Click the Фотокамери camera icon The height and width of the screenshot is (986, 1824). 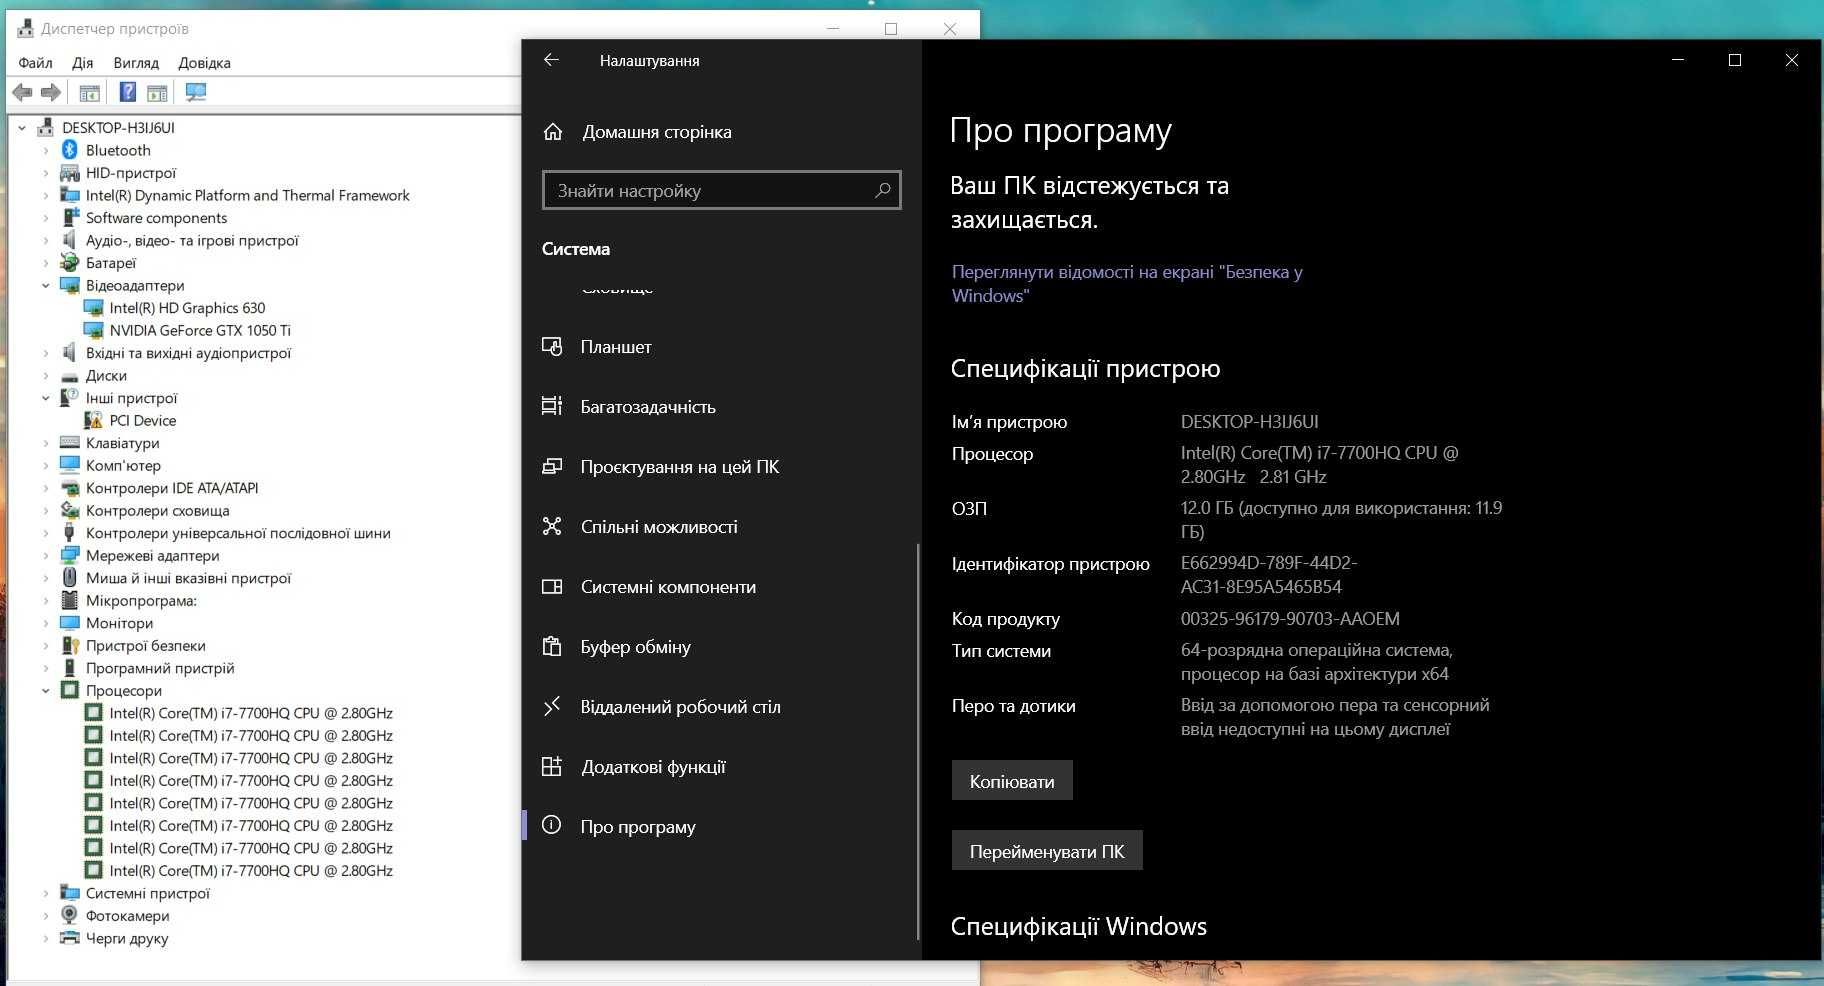69,915
